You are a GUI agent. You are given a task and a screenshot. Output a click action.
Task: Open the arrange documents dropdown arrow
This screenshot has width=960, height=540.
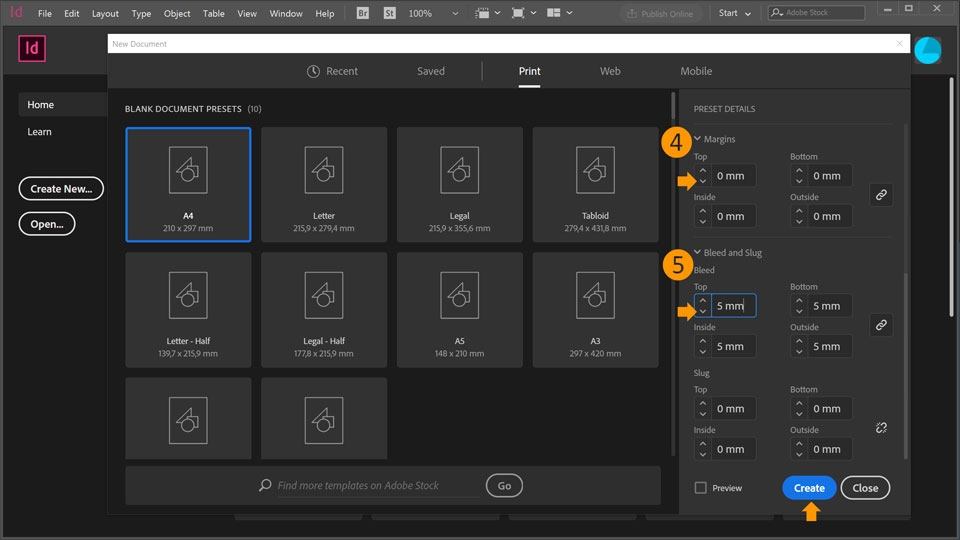[x=569, y=13]
